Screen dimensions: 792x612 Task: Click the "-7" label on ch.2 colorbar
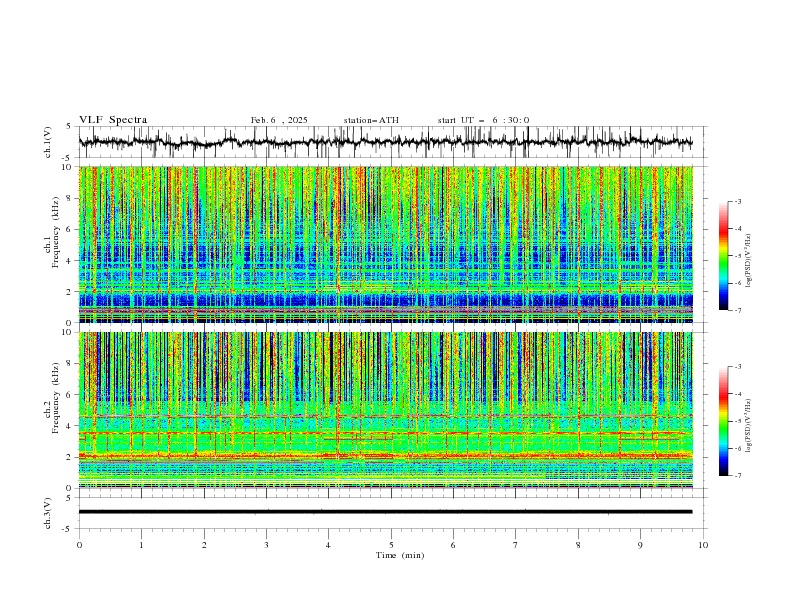tap(738, 475)
